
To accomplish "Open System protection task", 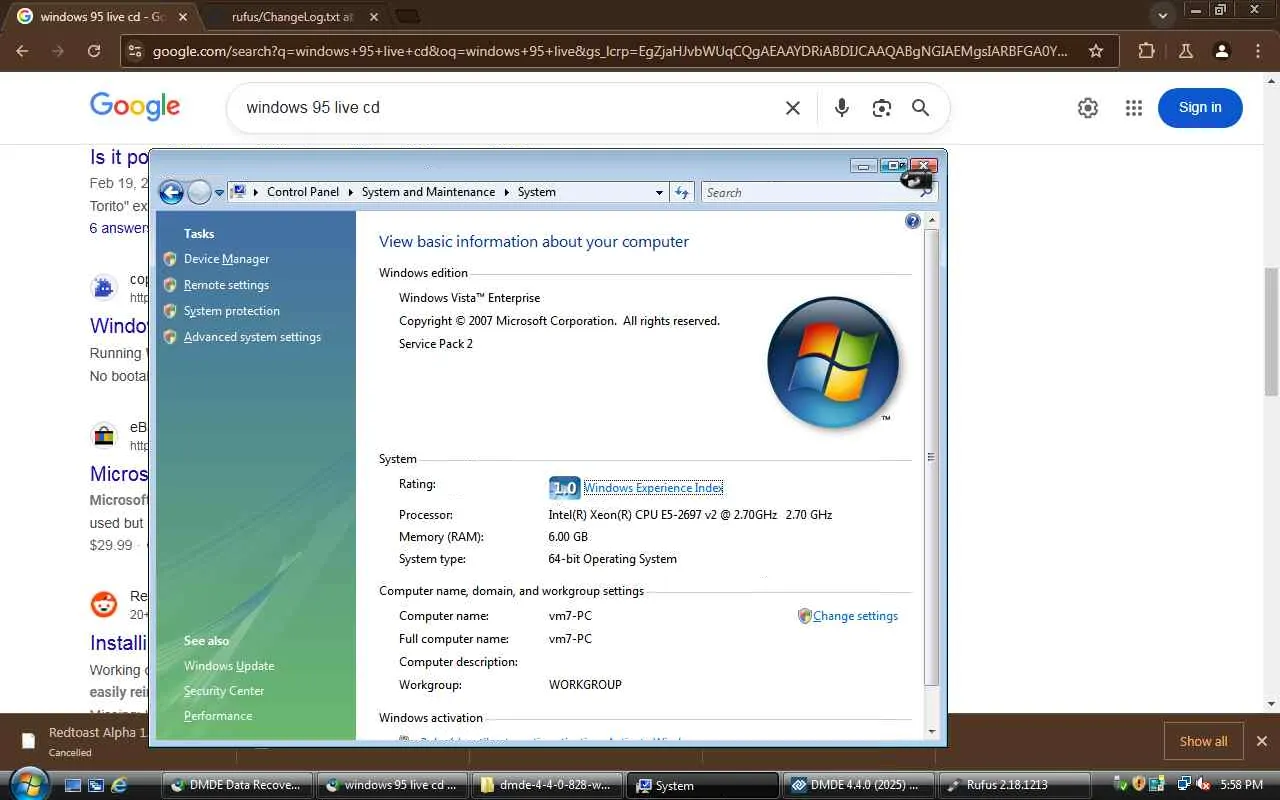I will [232, 311].
